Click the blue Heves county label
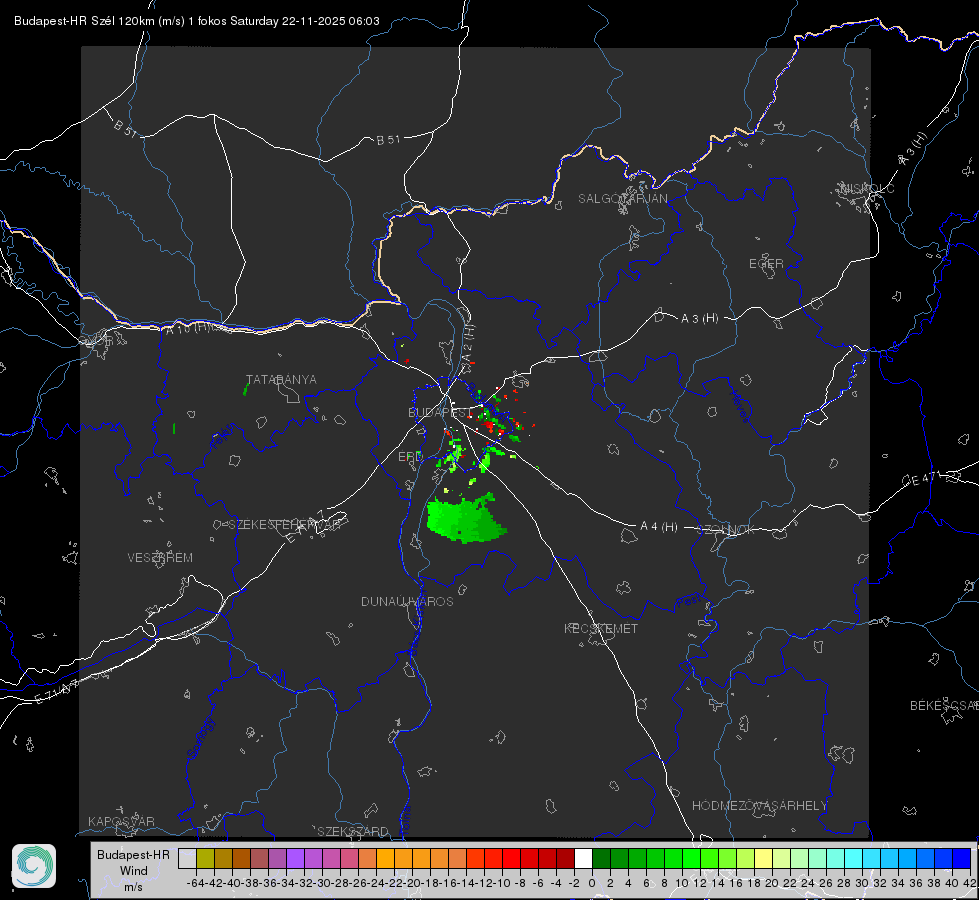Image resolution: width=979 pixels, height=900 pixels. coord(739,405)
